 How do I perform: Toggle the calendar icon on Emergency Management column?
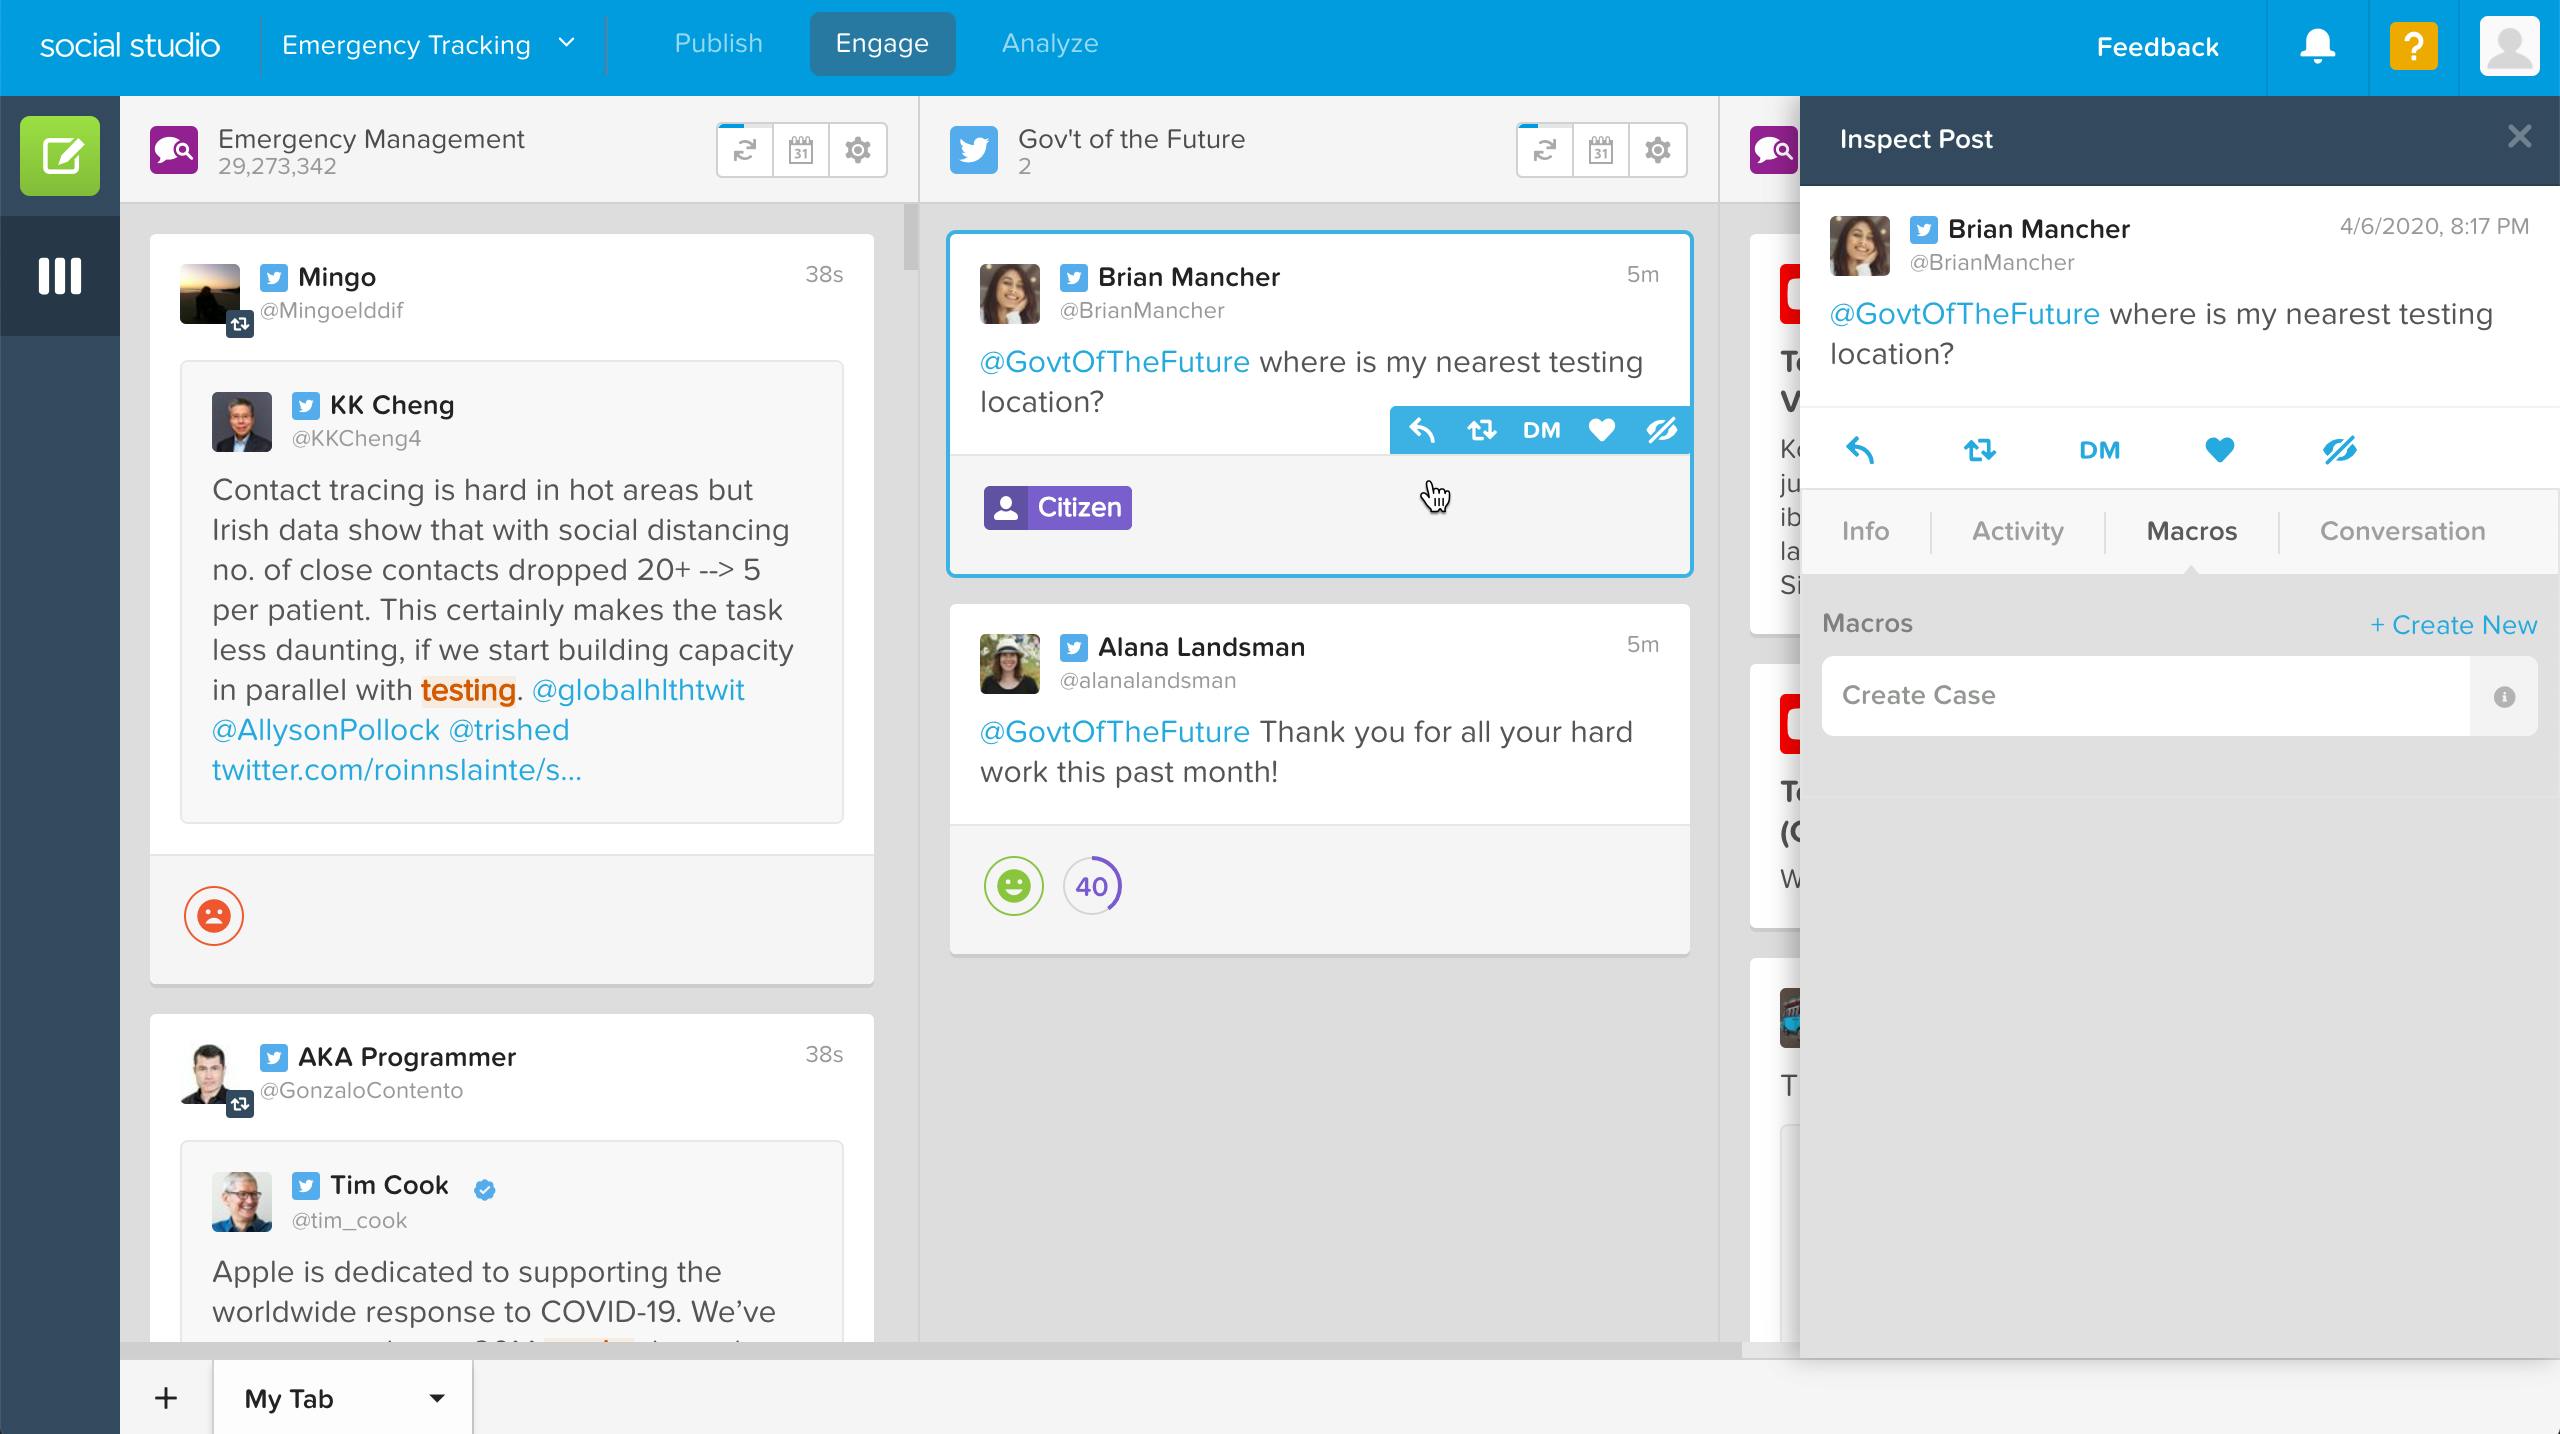tap(802, 151)
